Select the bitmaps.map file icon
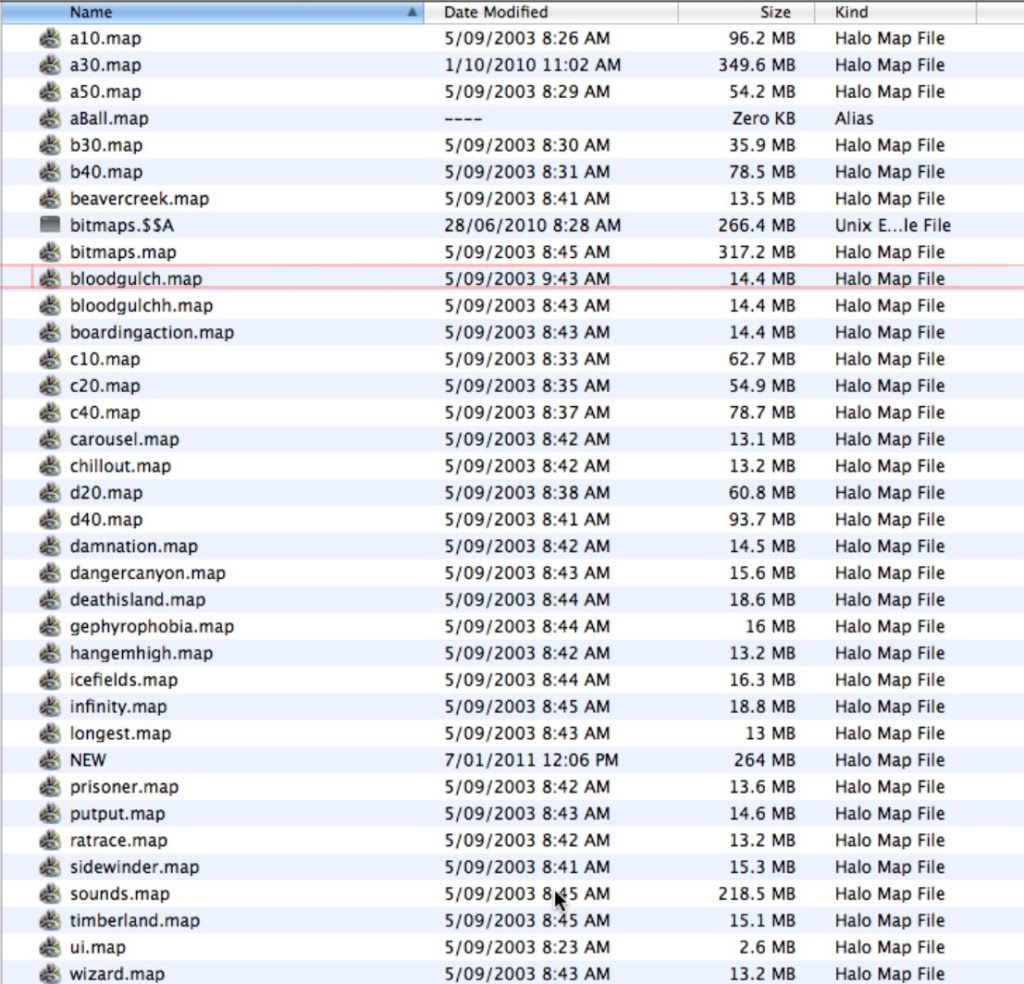 coord(50,253)
